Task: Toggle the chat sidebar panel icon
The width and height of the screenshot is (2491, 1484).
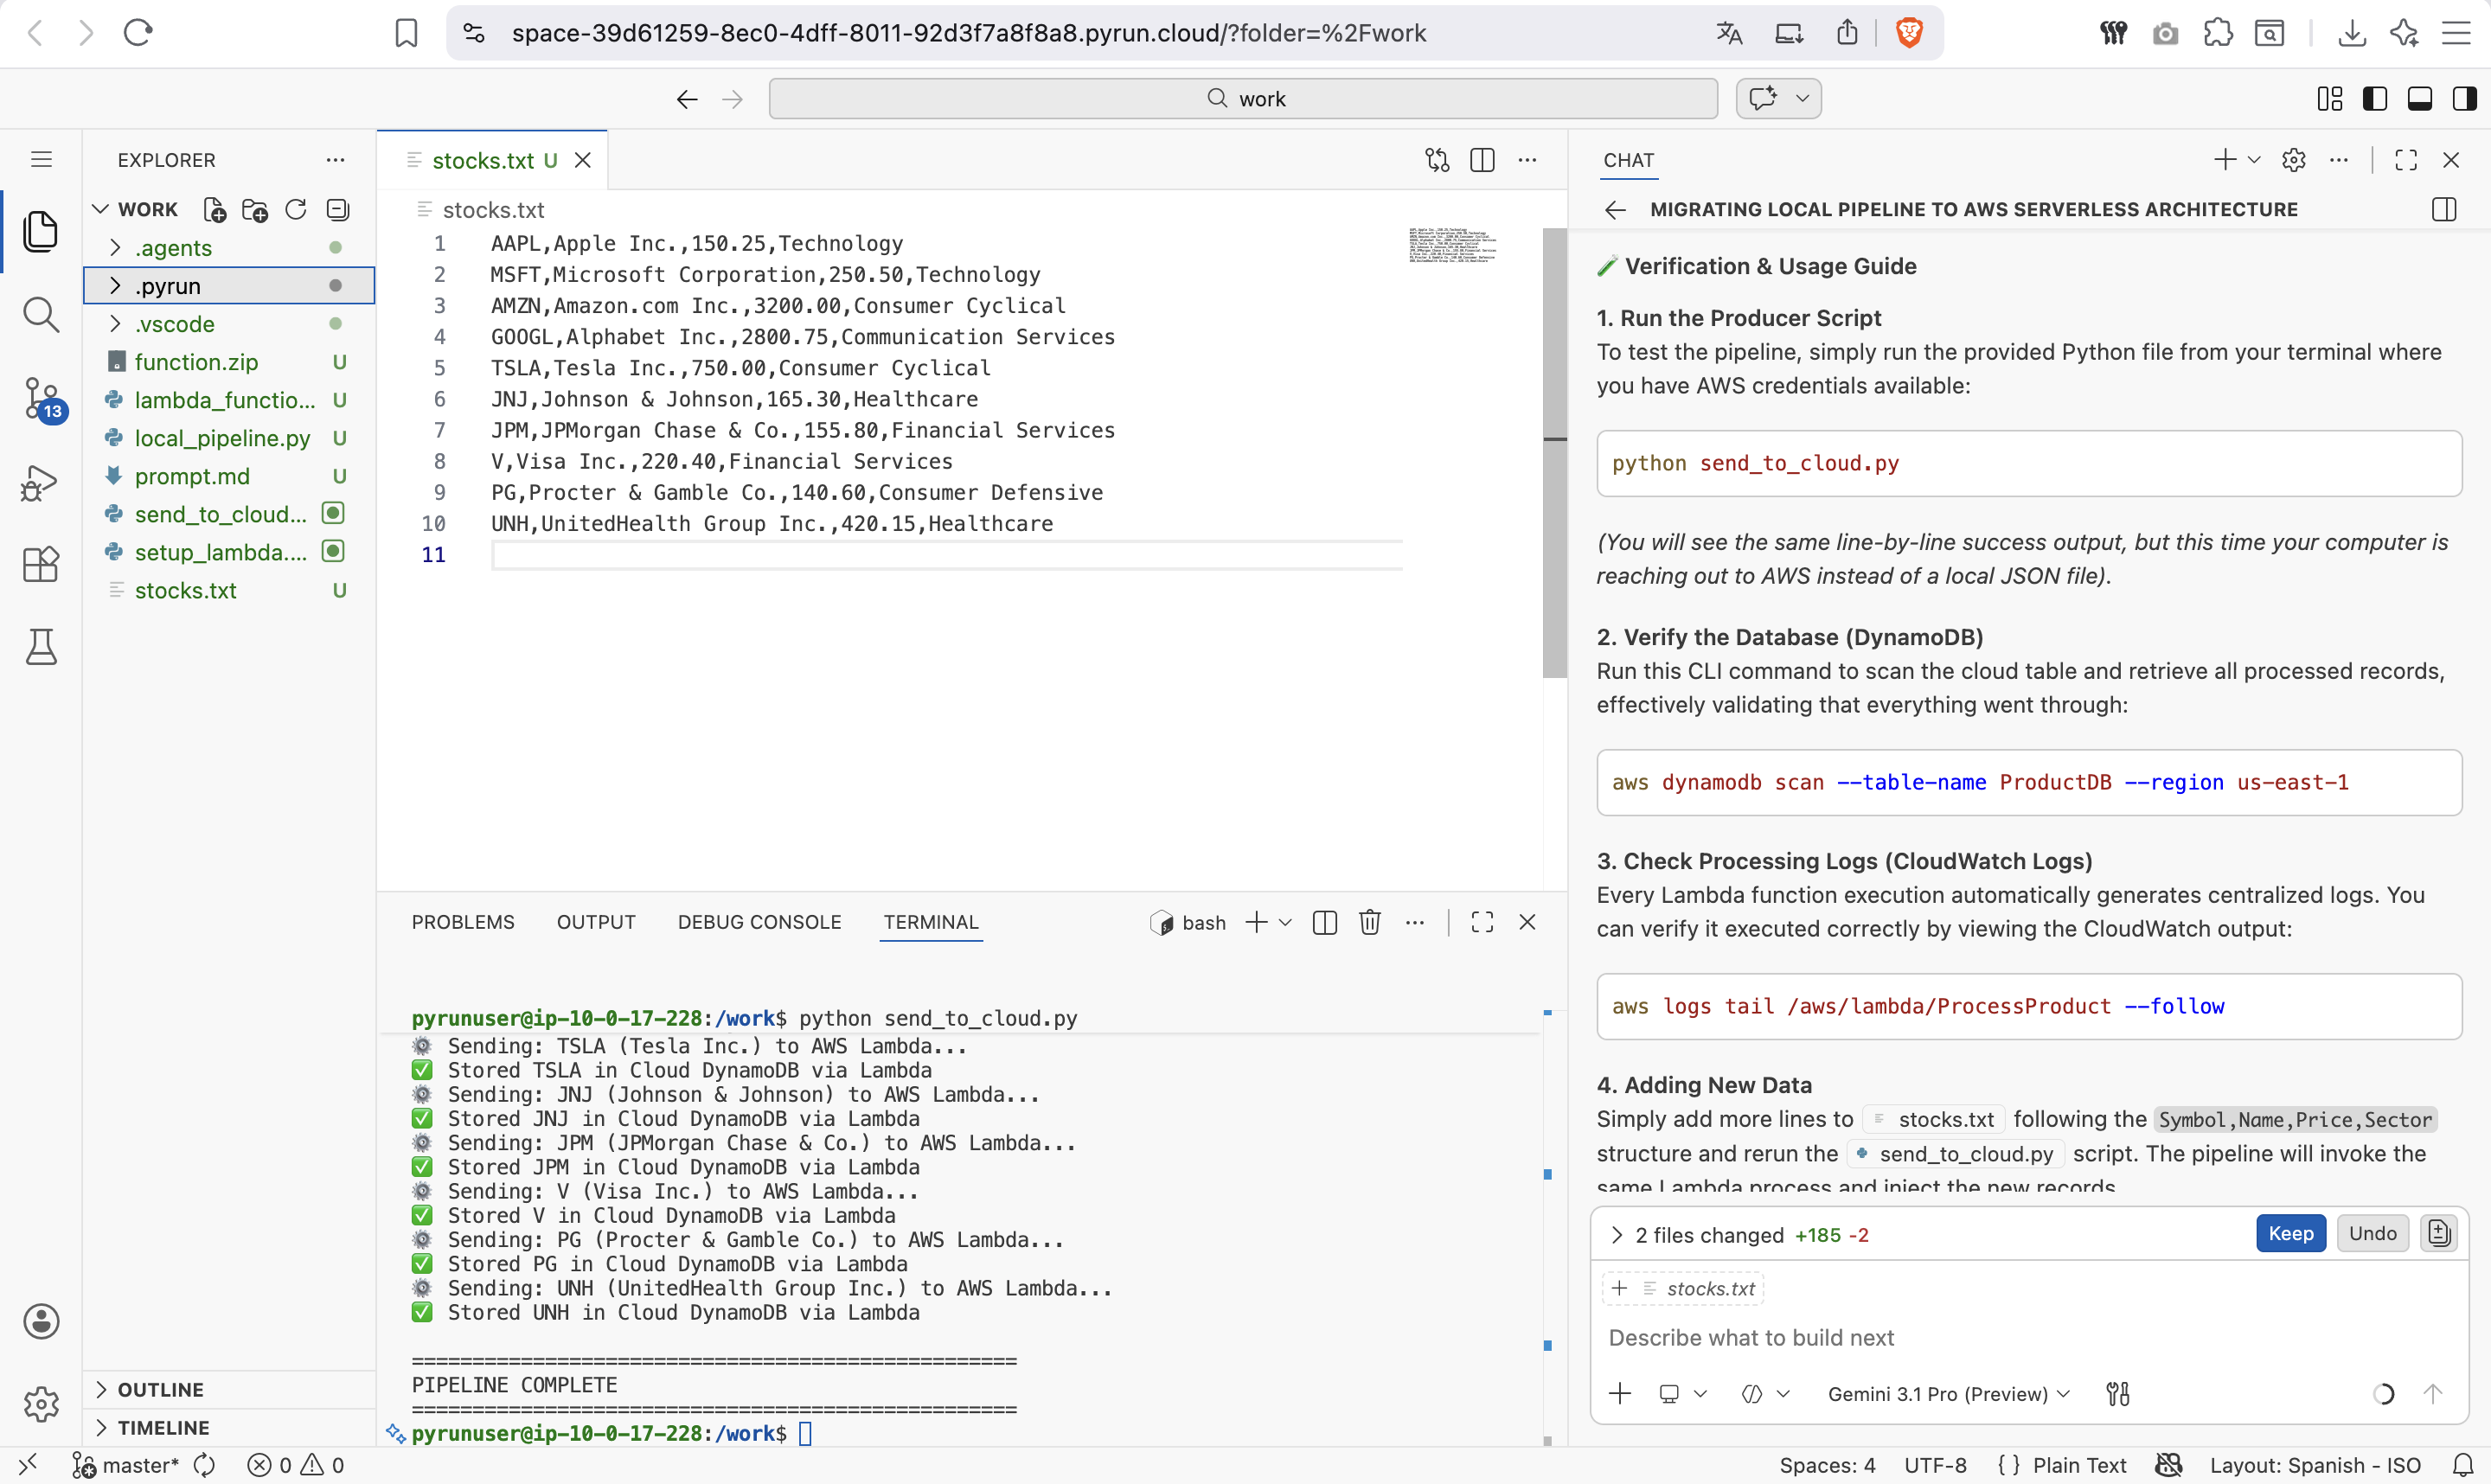Action: (x=2444, y=210)
